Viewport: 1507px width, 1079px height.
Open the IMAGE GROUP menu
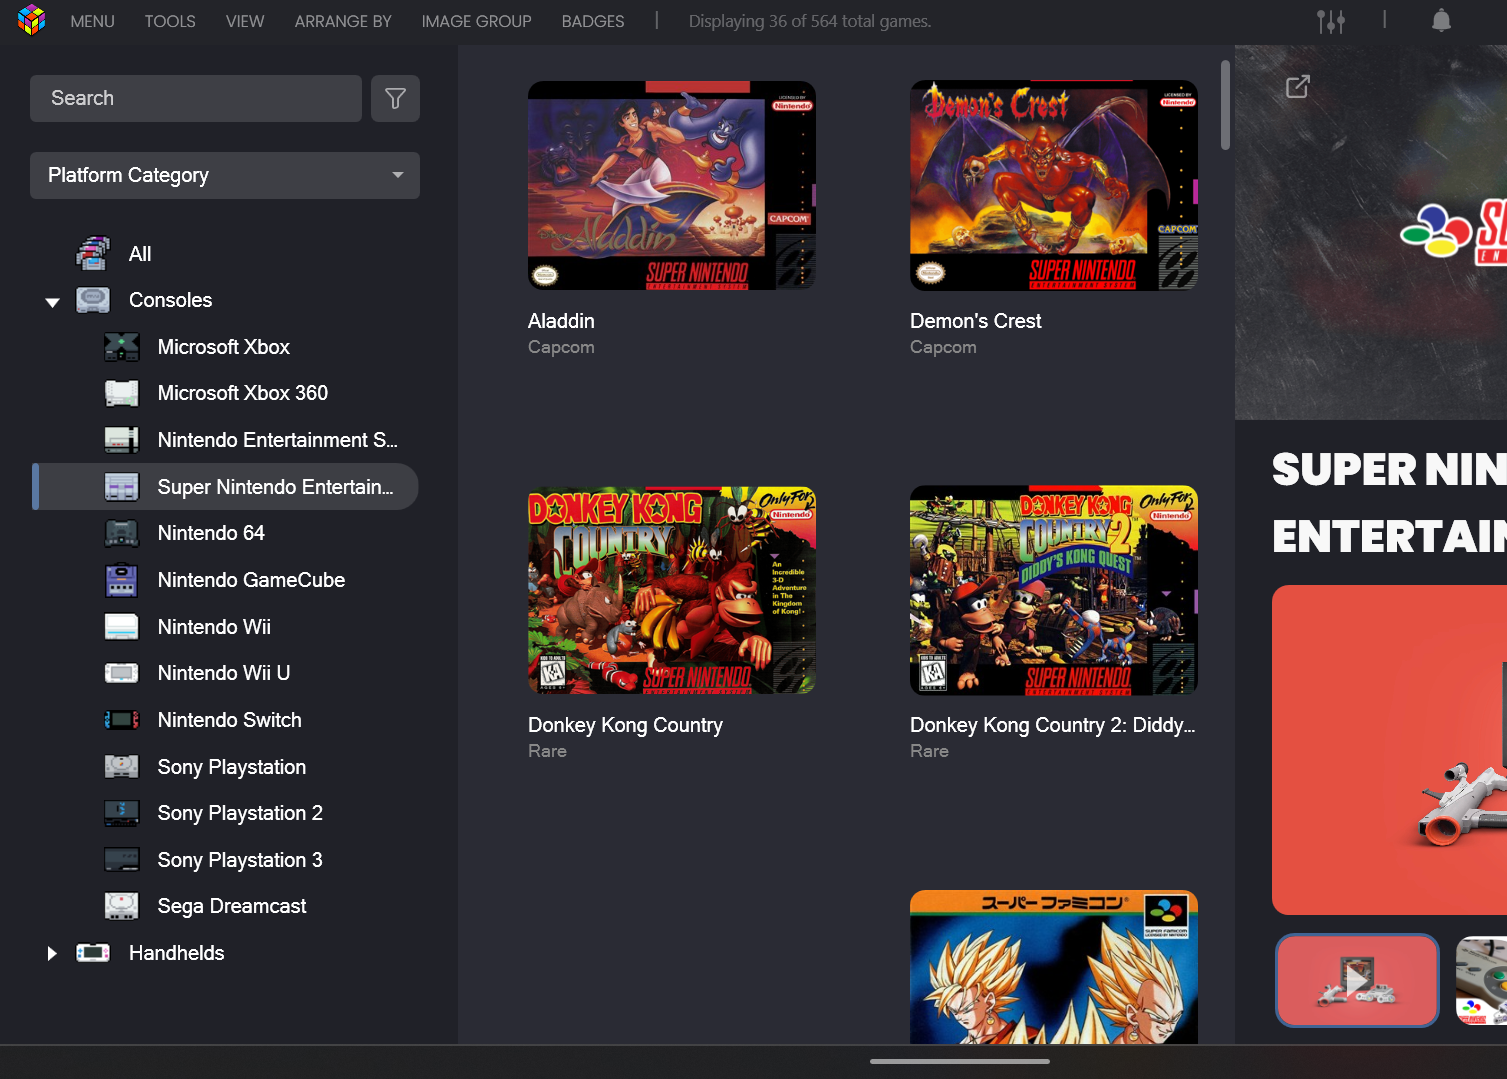(476, 21)
